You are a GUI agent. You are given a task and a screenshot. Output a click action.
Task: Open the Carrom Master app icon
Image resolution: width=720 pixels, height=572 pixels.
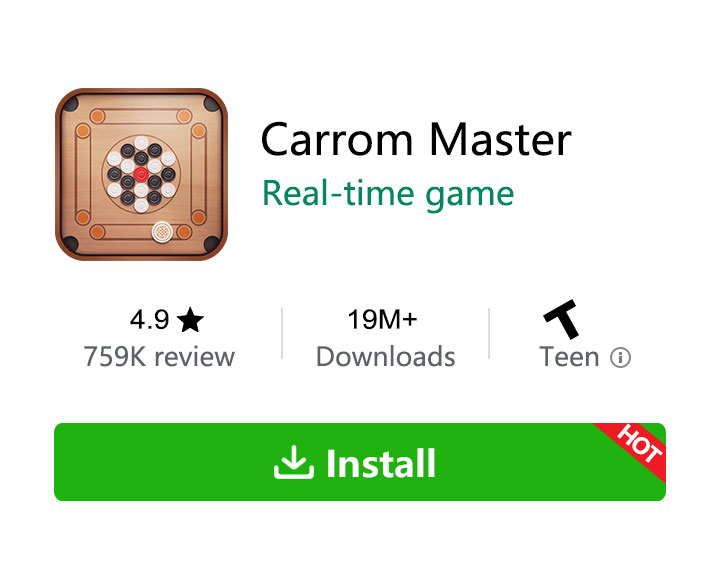point(141,174)
